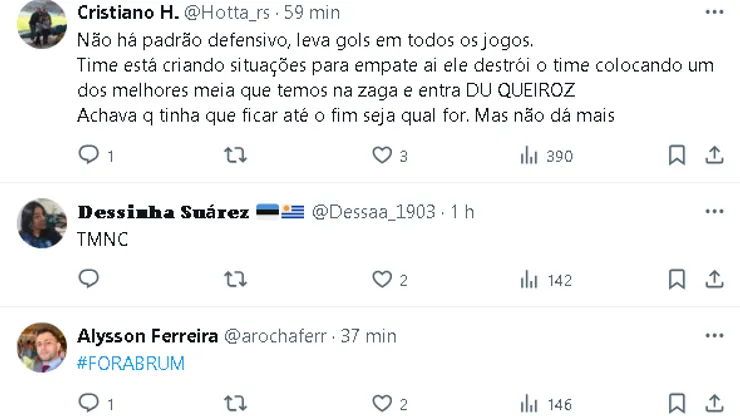Screen dimensions: 740x416
Task: Reply to Cristiano H.'s tweet
Action: pos(90,155)
